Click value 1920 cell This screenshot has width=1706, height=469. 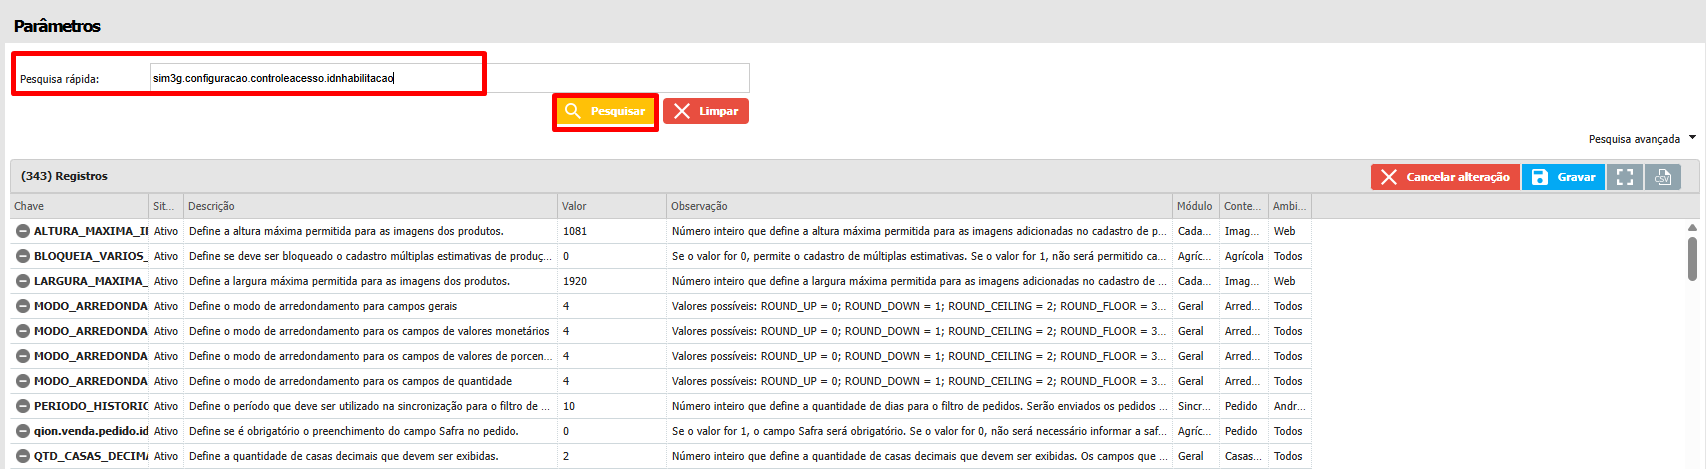[612, 281]
